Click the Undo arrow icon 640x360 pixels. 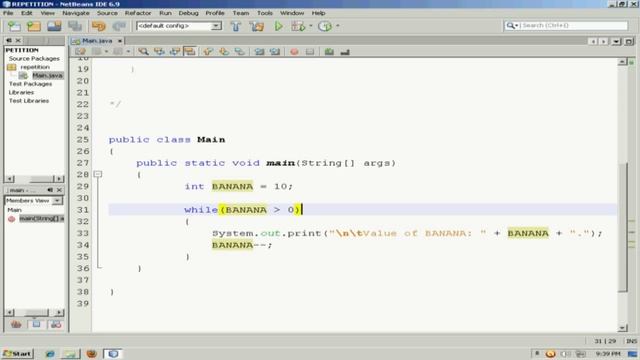(x=99, y=26)
